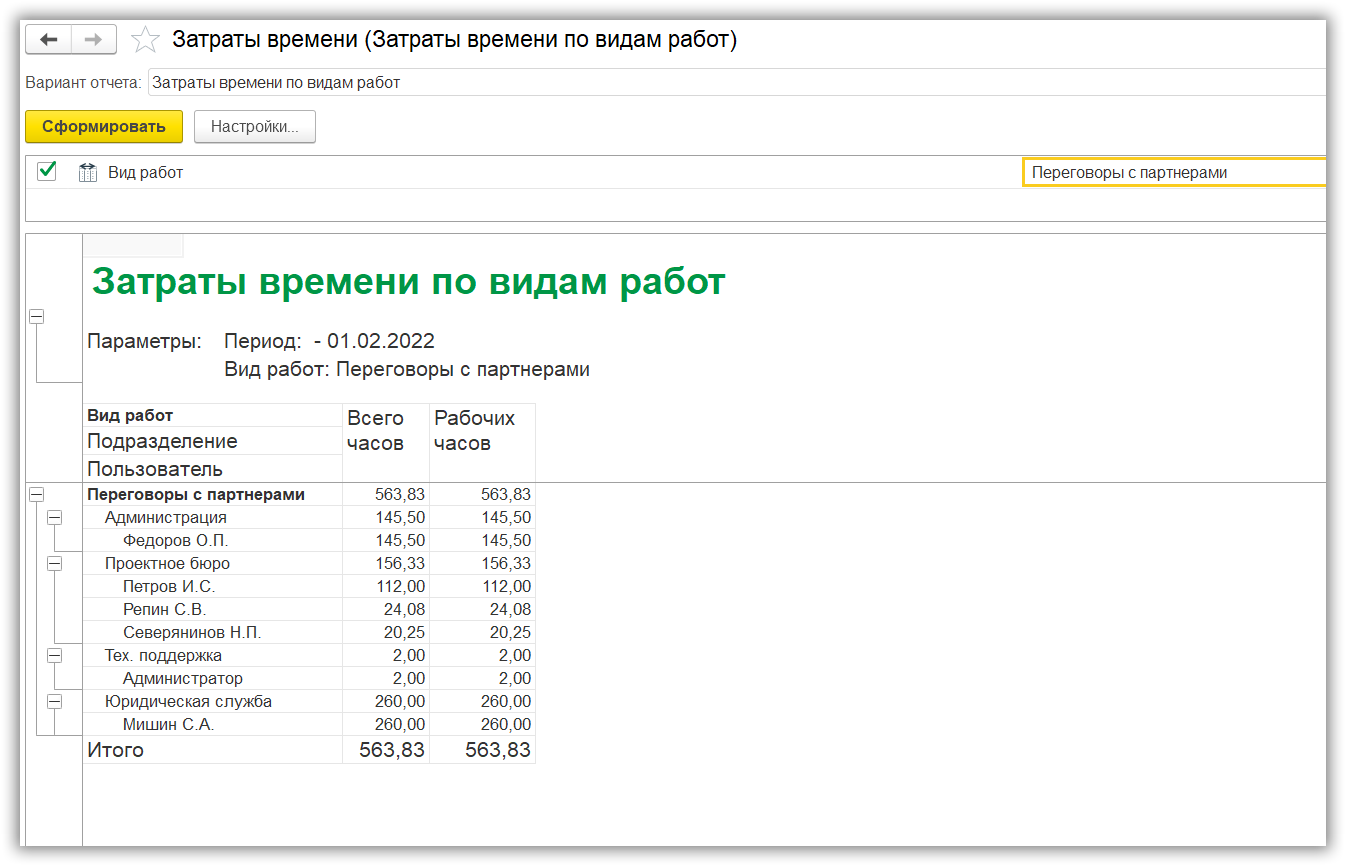The image size is (1346, 866).
Task: Add report to favorites with star icon
Action: click(146, 40)
